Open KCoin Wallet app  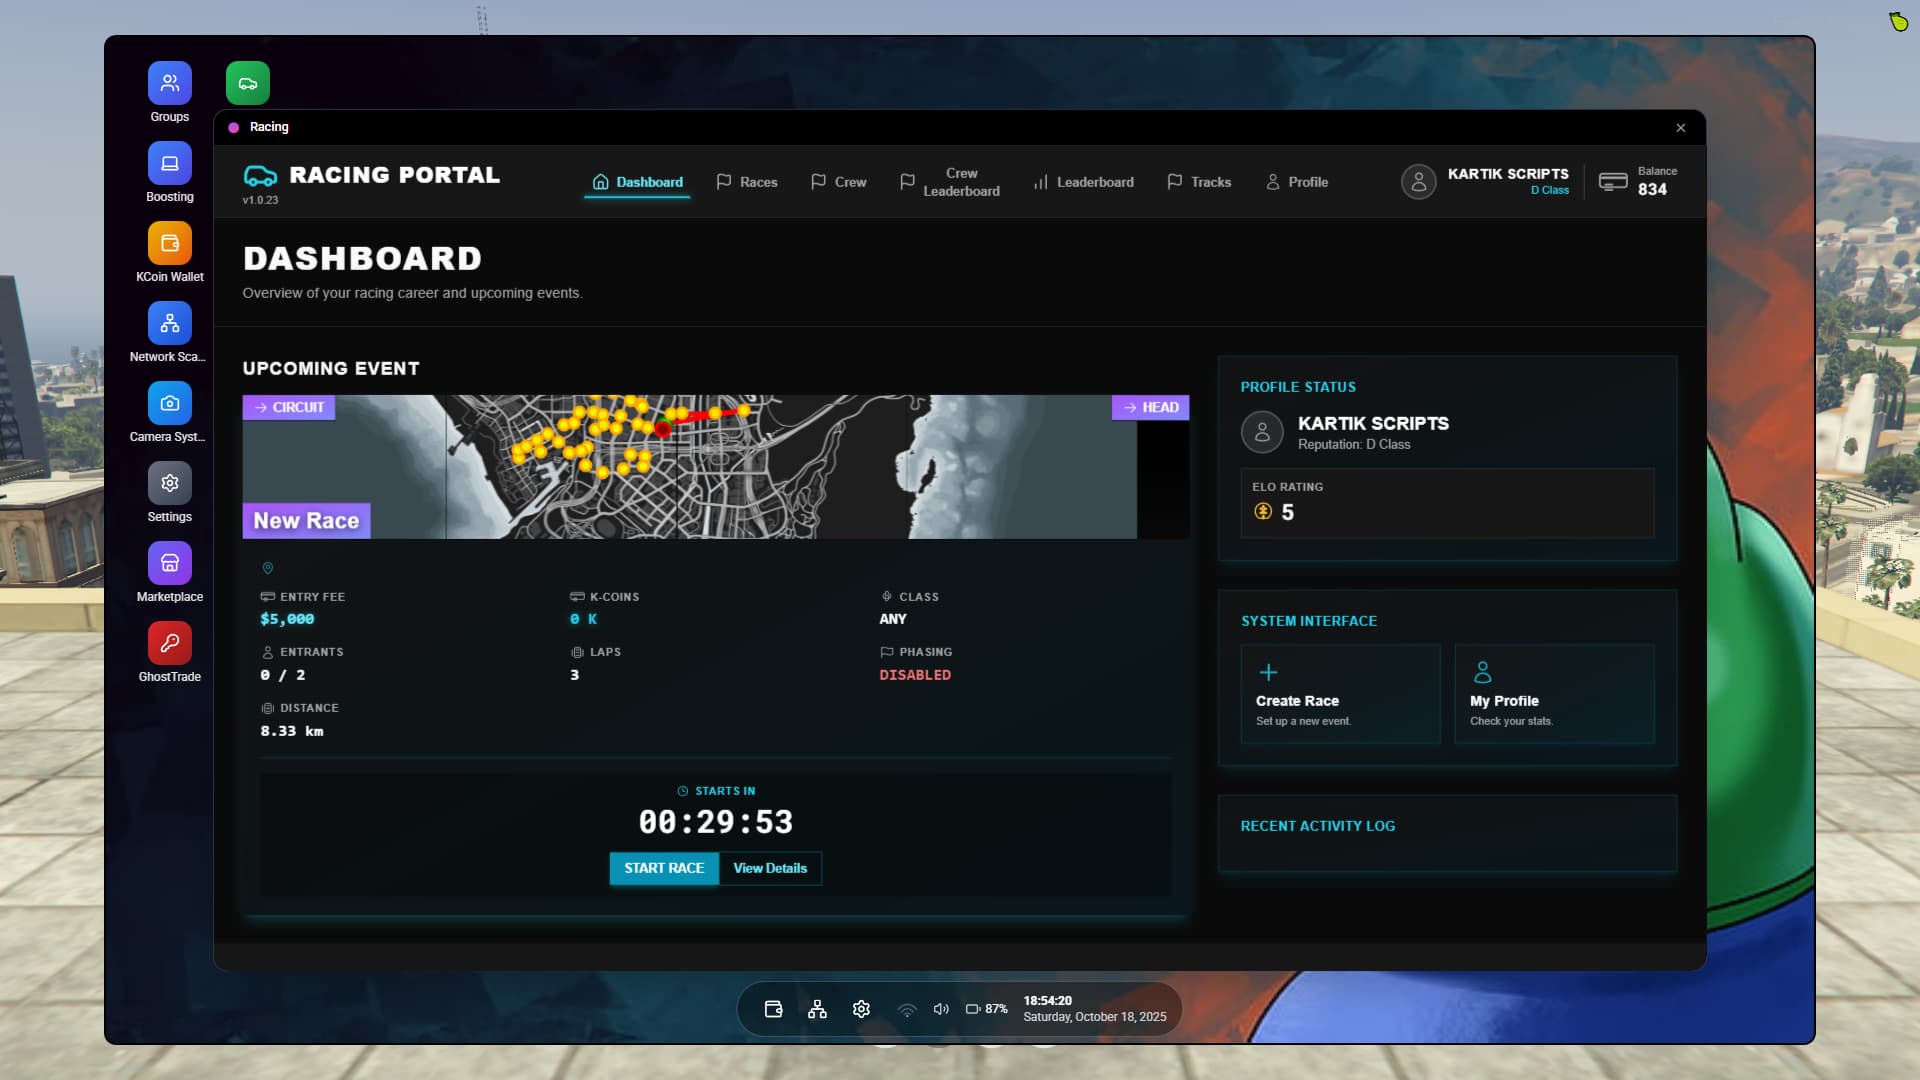pyautogui.click(x=170, y=243)
